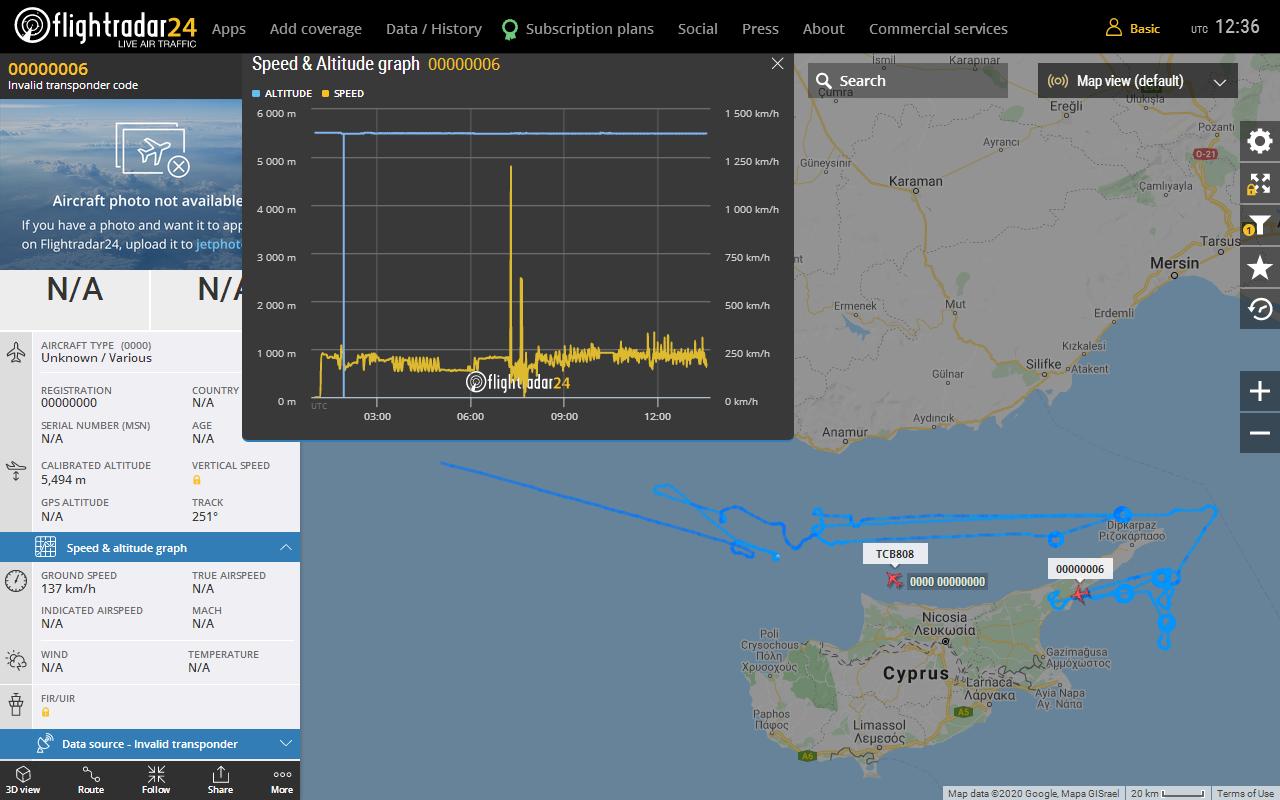Click the magnifier icon in Search
The width and height of the screenshot is (1280, 800).
pyautogui.click(x=823, y=81)
